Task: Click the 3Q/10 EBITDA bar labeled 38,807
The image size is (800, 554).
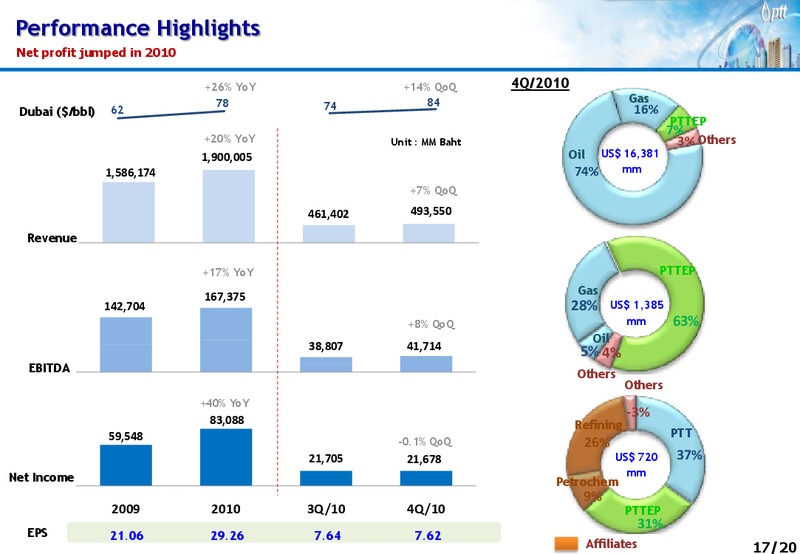Action: pyautogui.click(x=326, y=364)
